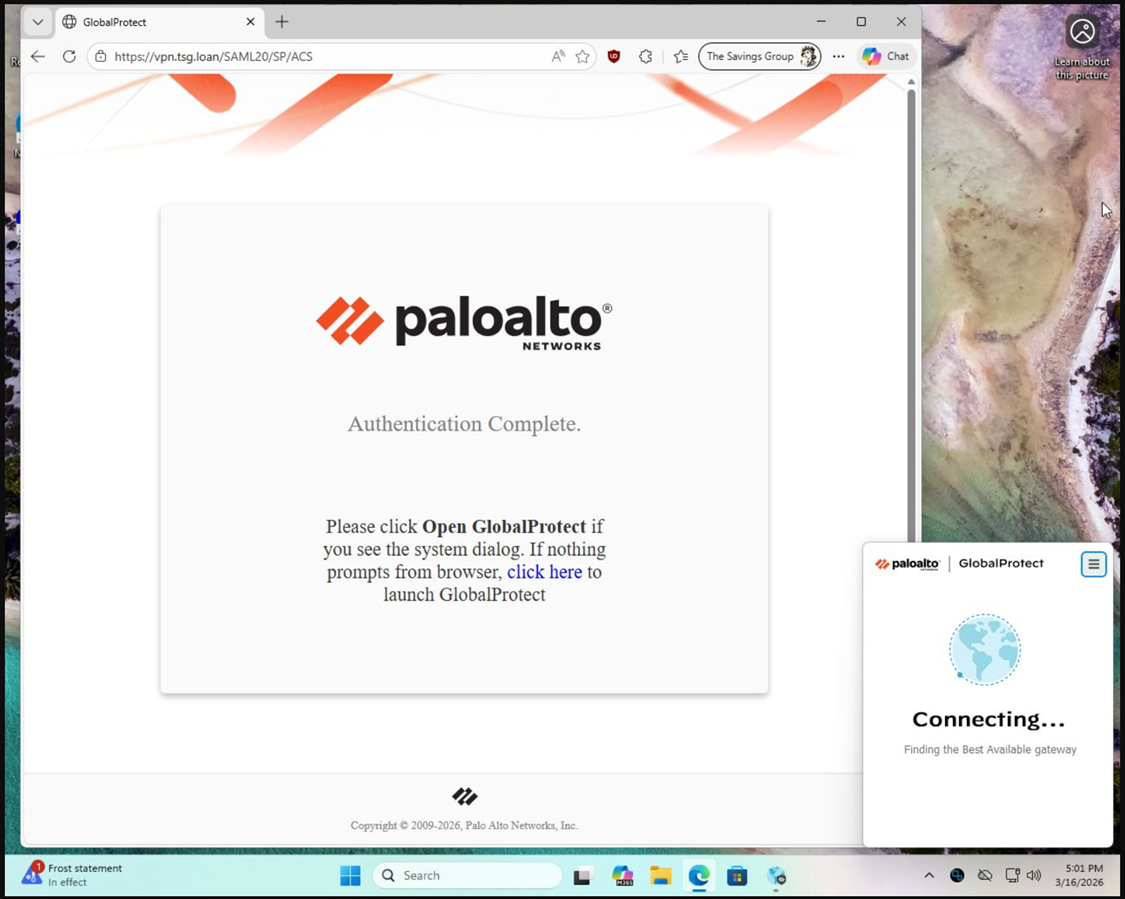Show hidden system tray icons
The image size is (1125, 899).
click(x=929, y=876)
